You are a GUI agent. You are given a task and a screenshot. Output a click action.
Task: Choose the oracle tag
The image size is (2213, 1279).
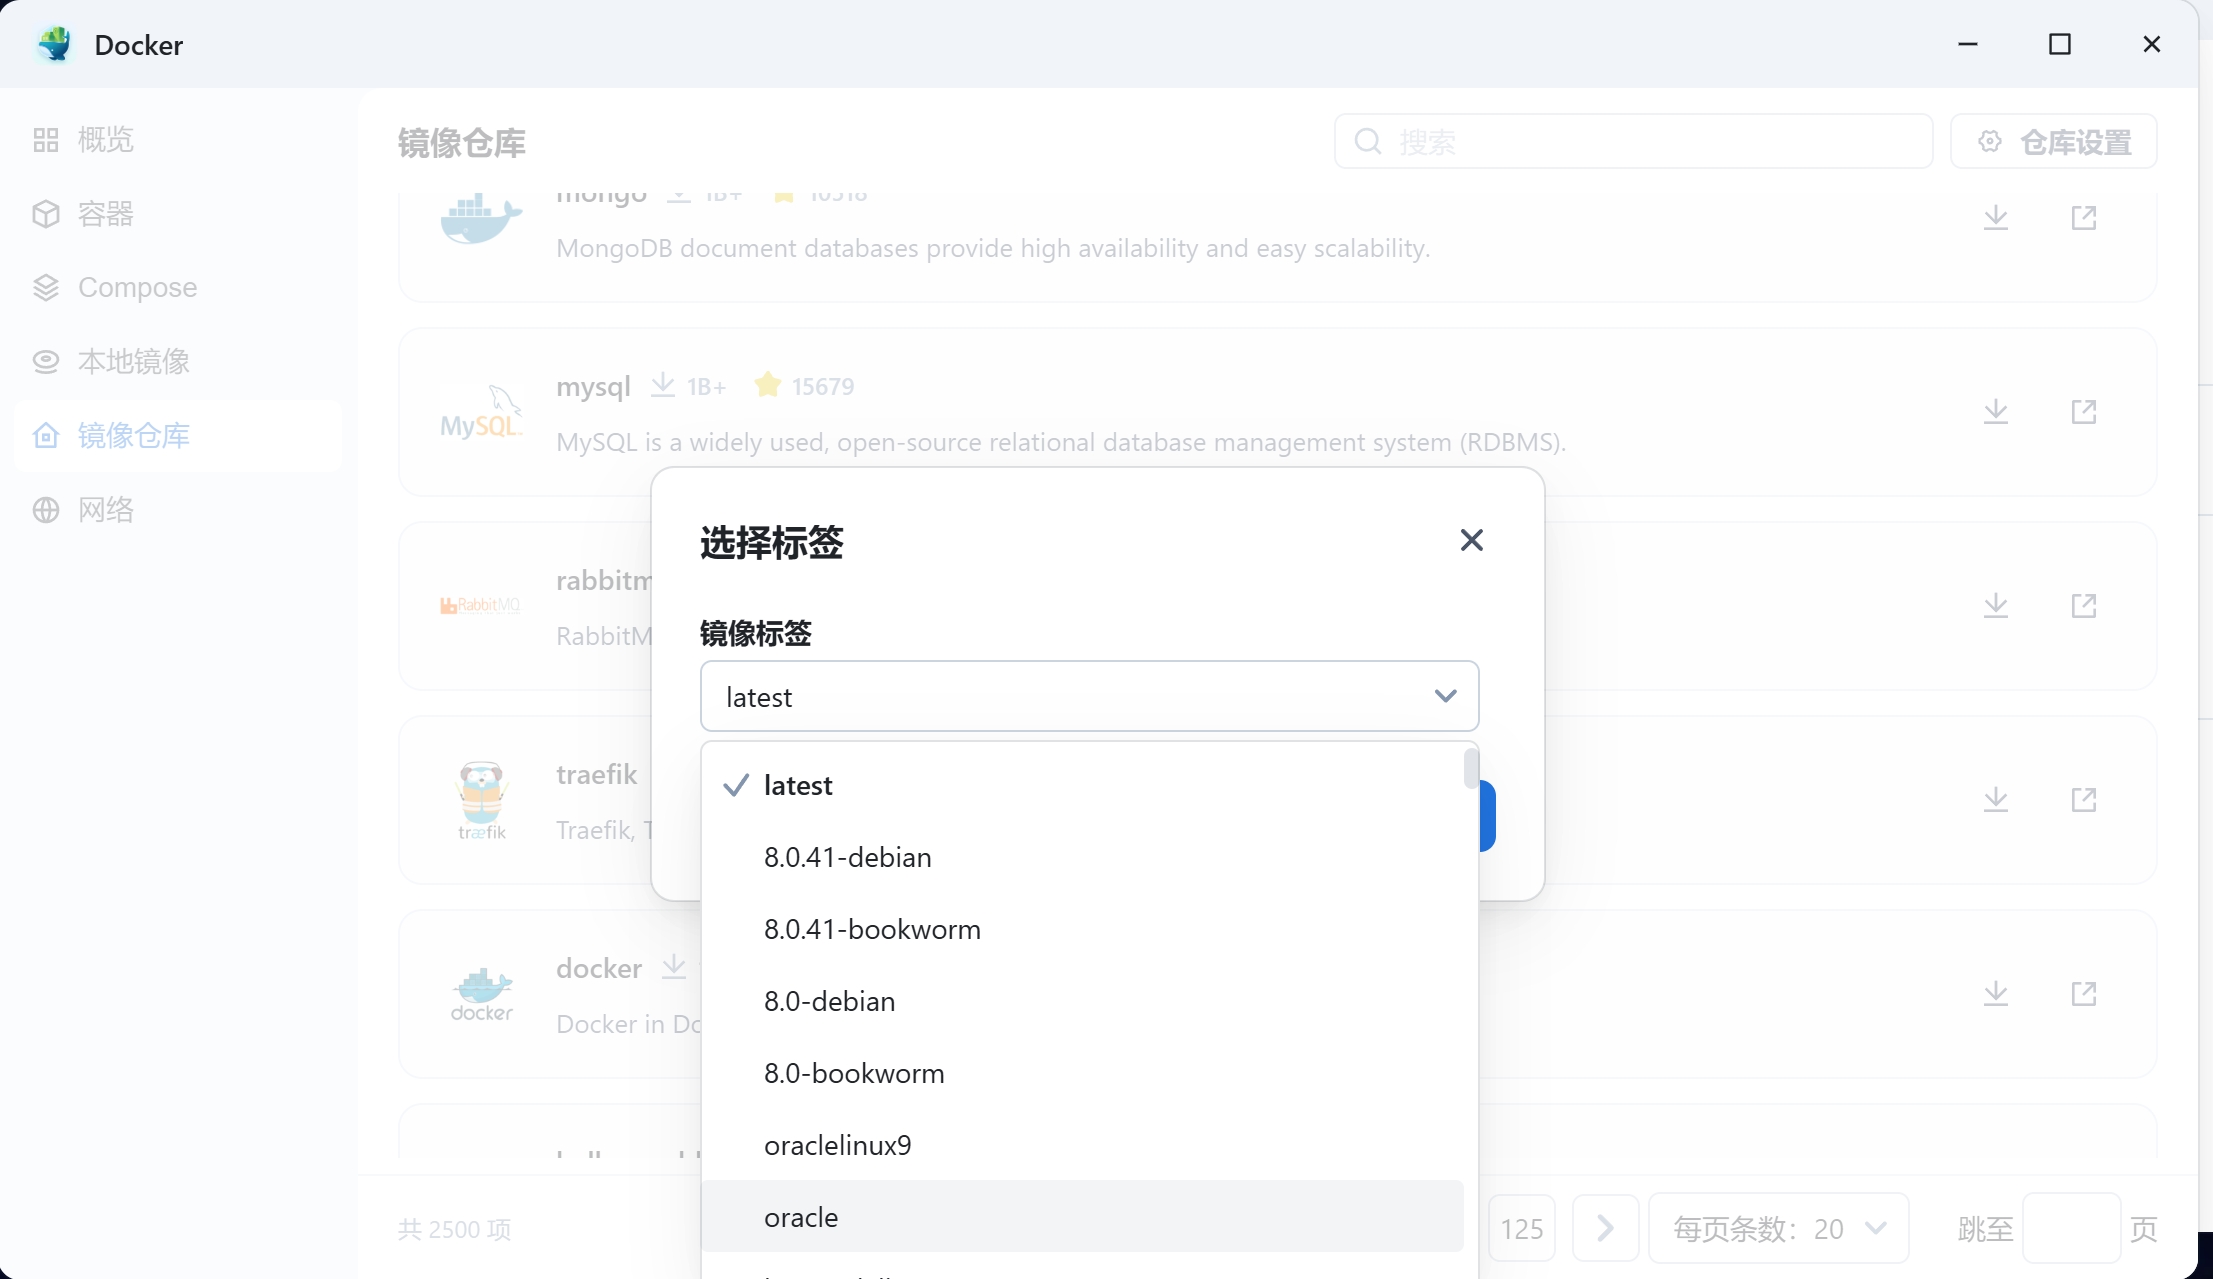(1082, 1216)
